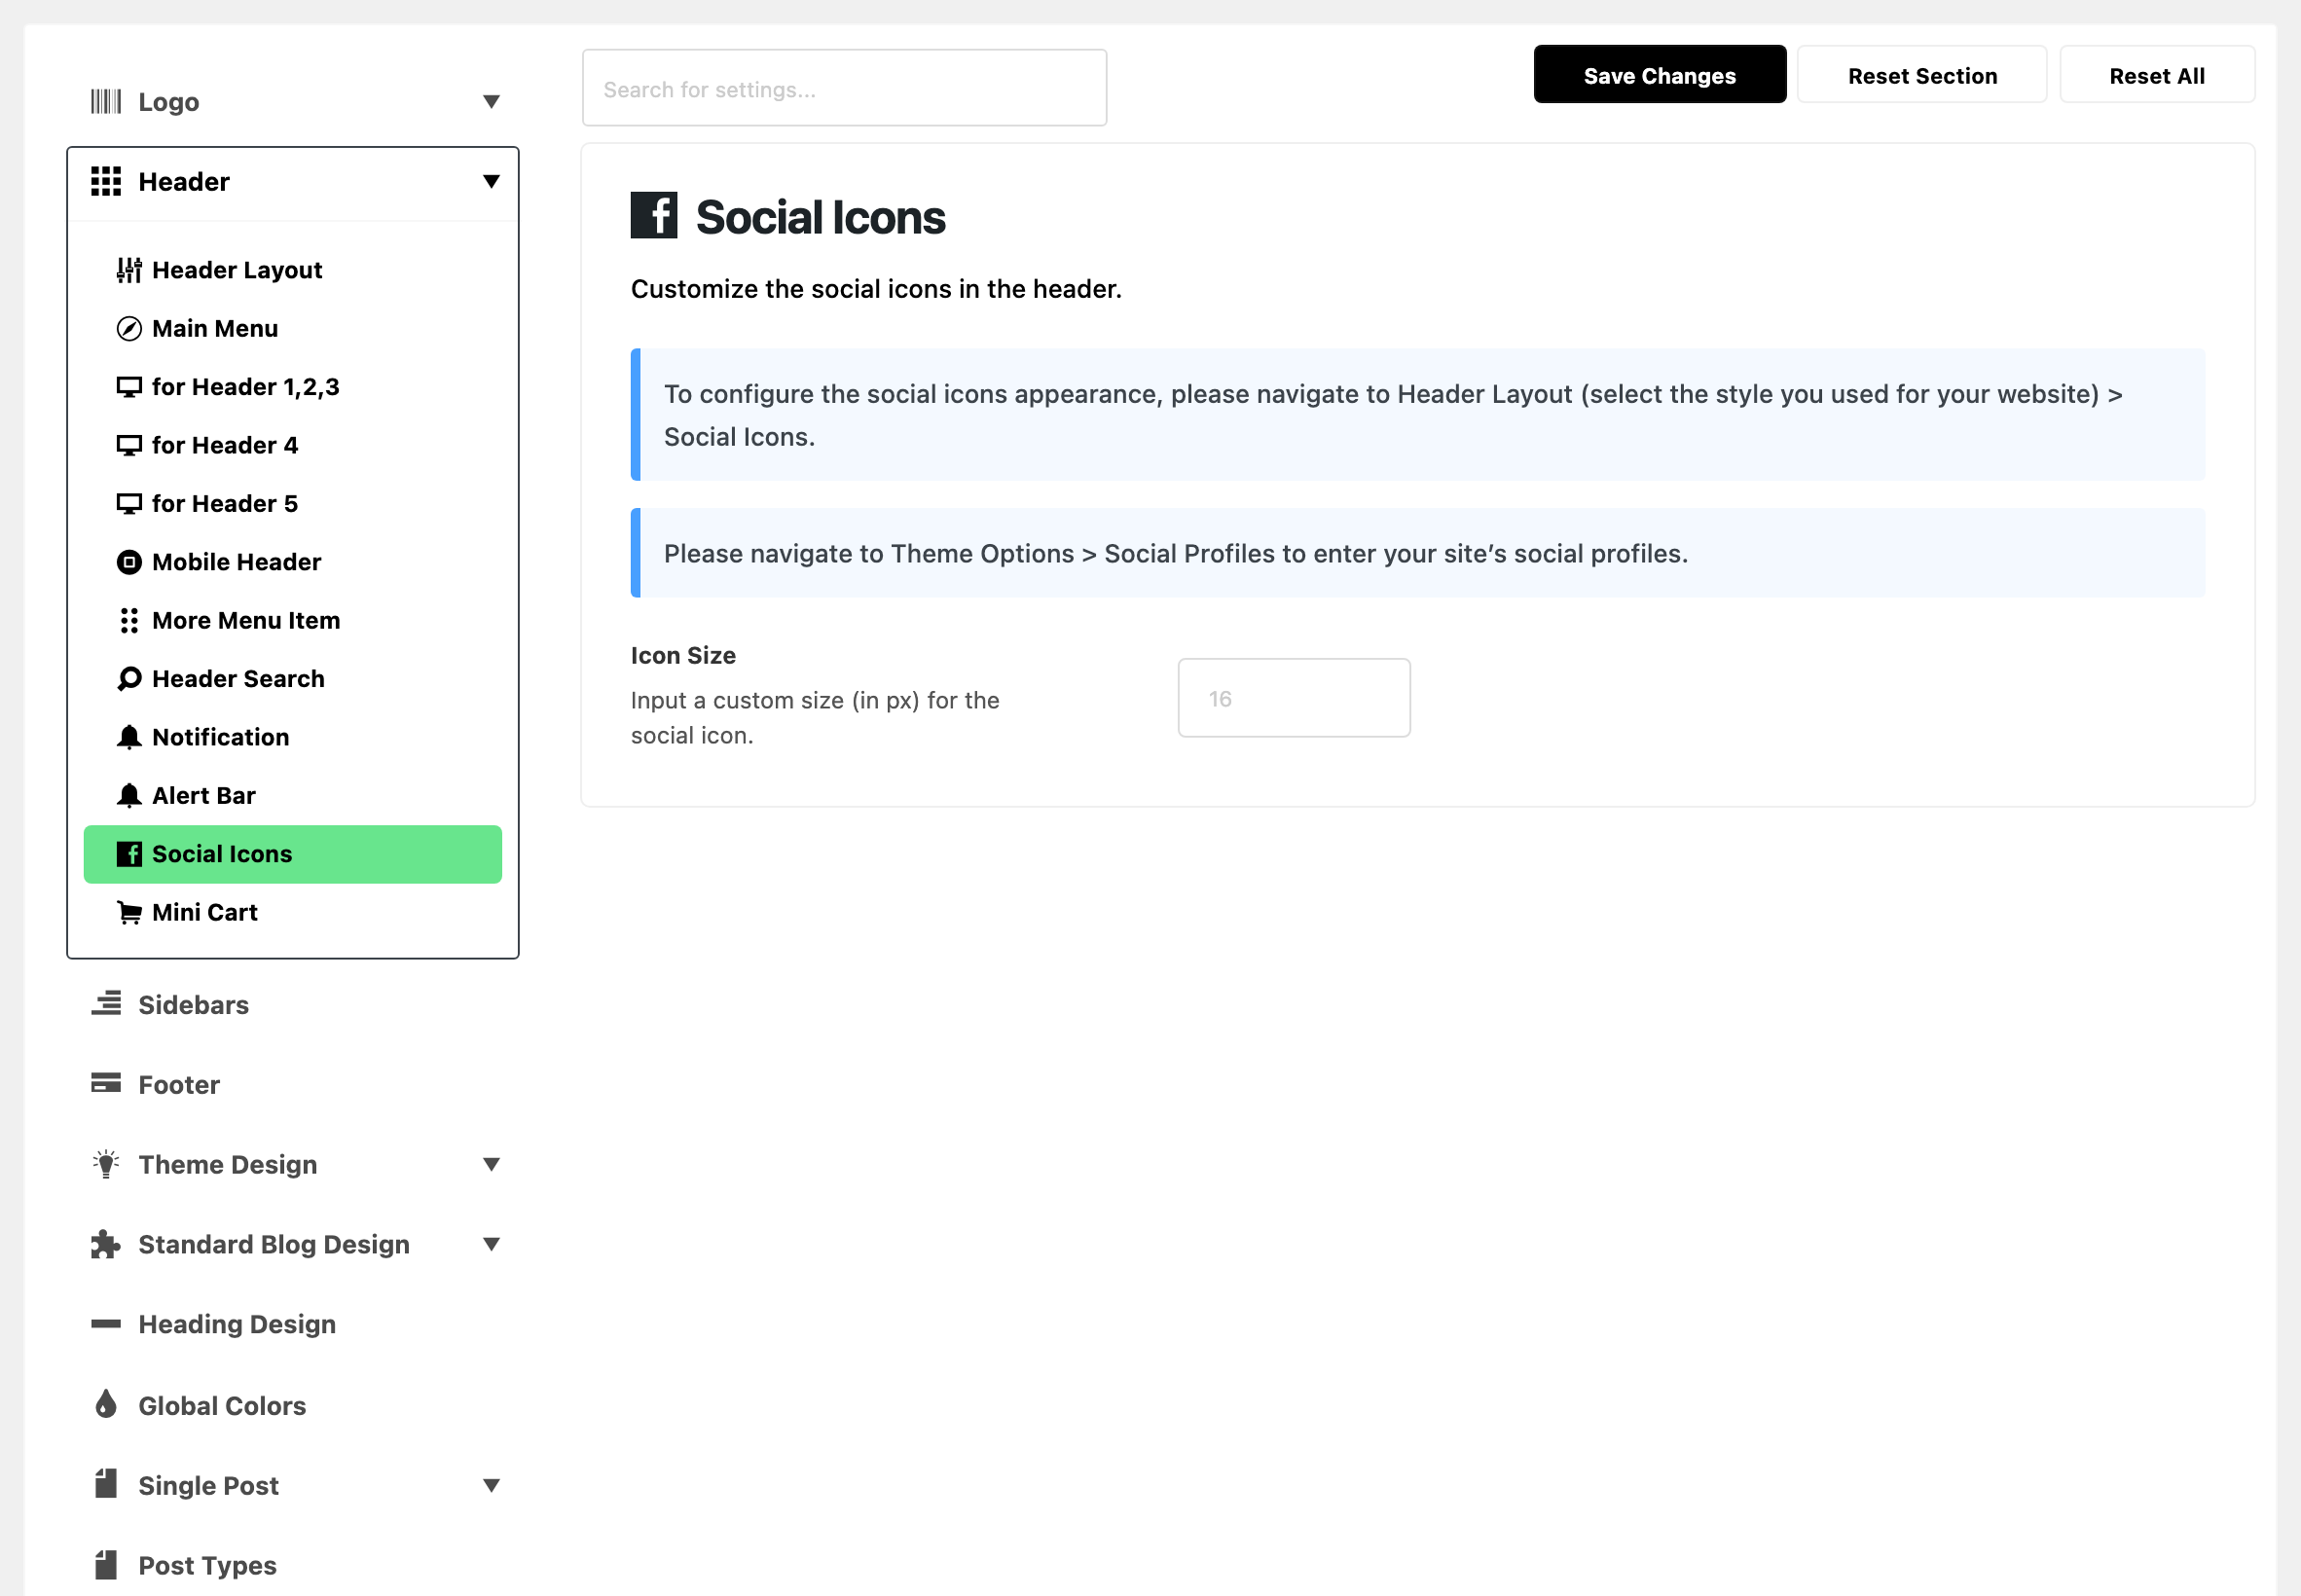Click the Header Layout sliders icon
Image resolution: width=2301 pixels, height=1596 pixels.
pyautogui.click(x=129, y=270)
